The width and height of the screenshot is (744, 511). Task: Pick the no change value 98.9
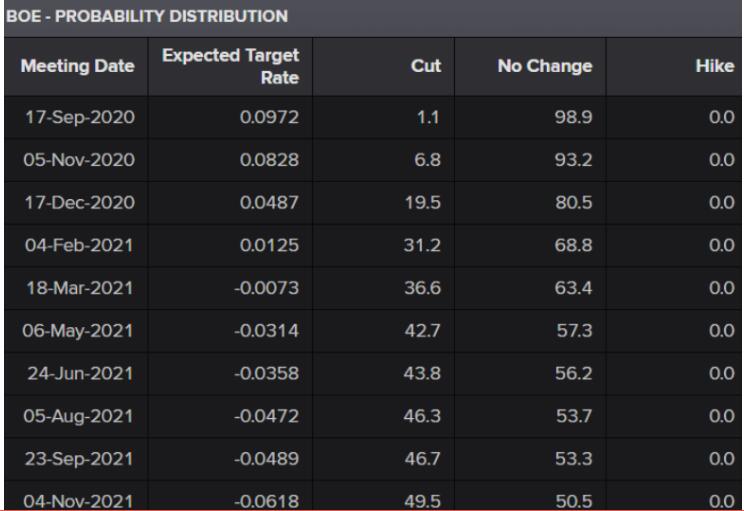(574, 117)
